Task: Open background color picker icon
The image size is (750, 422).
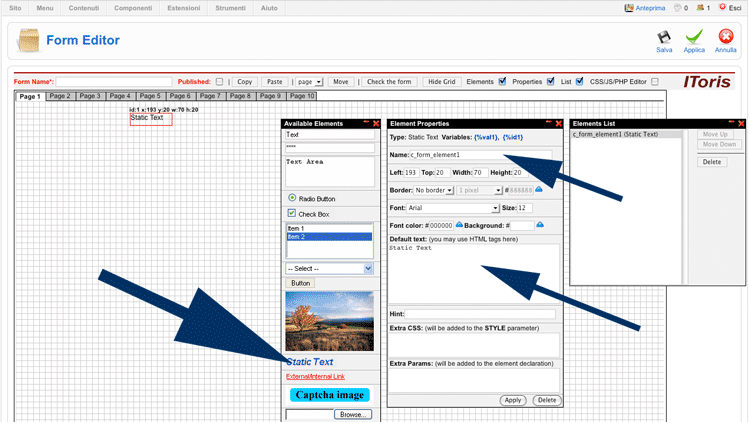Action: point(540,224)
